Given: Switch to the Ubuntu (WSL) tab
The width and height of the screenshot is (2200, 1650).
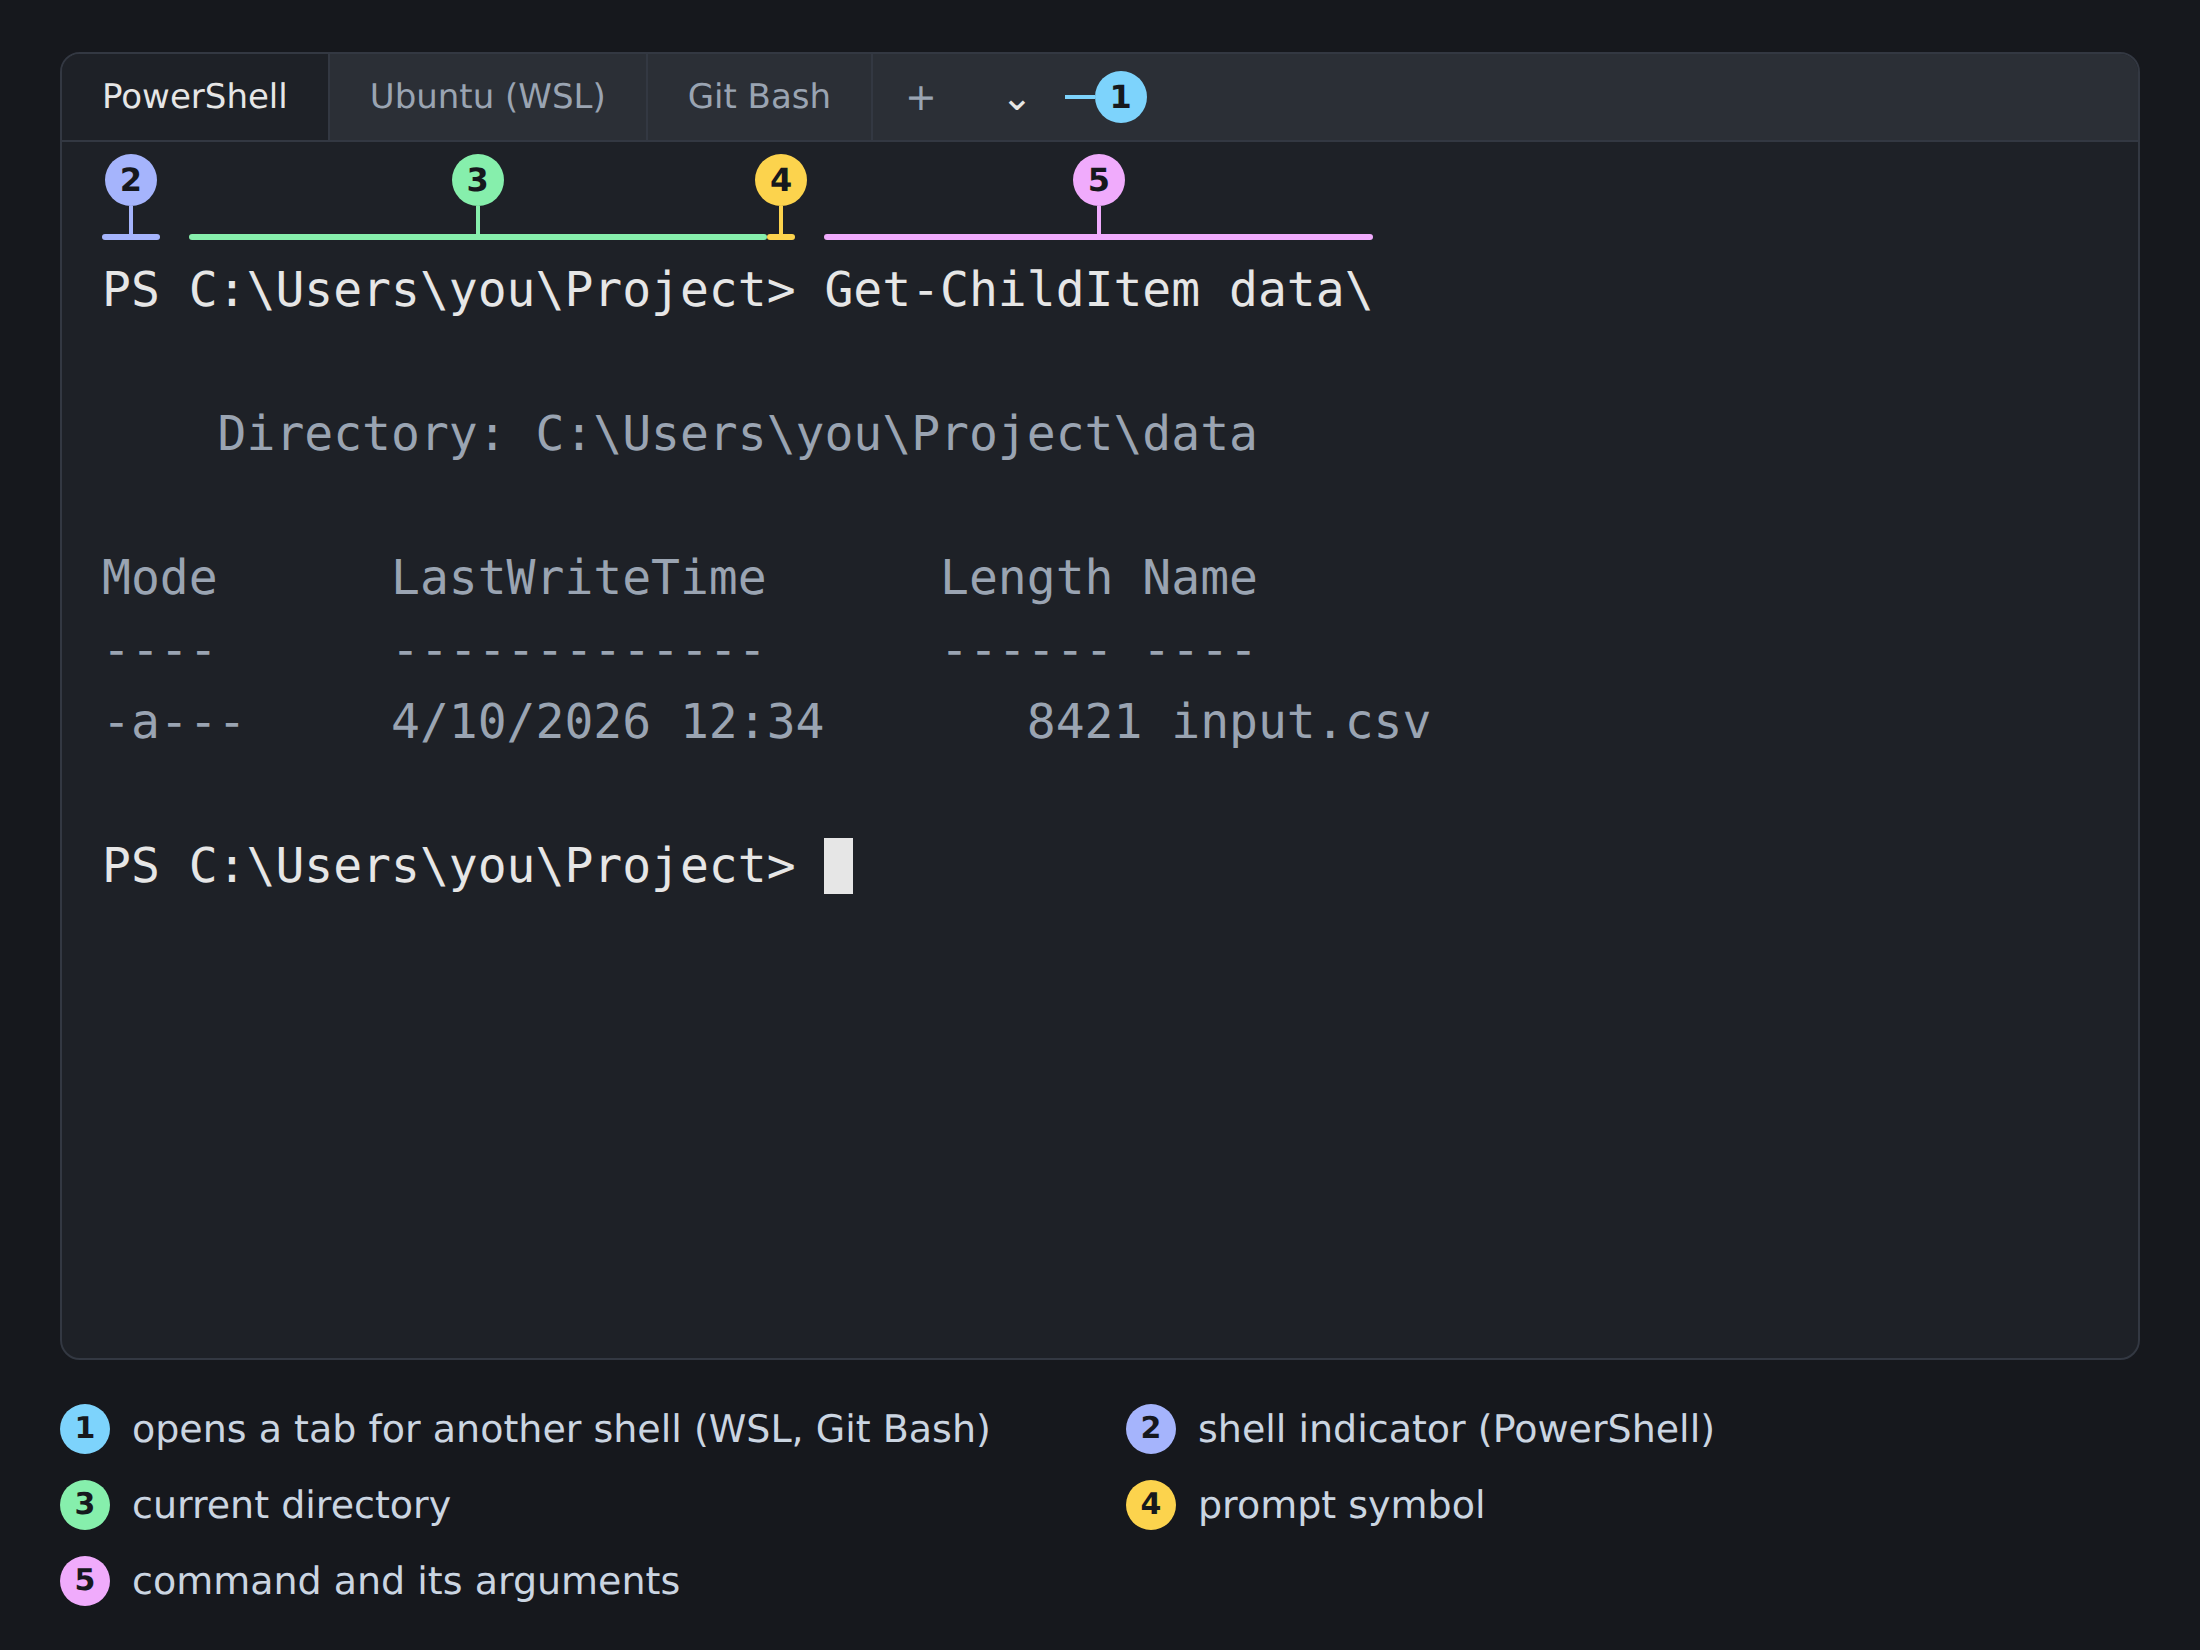Looking at the screenshot, I should [x=488, y=97].
